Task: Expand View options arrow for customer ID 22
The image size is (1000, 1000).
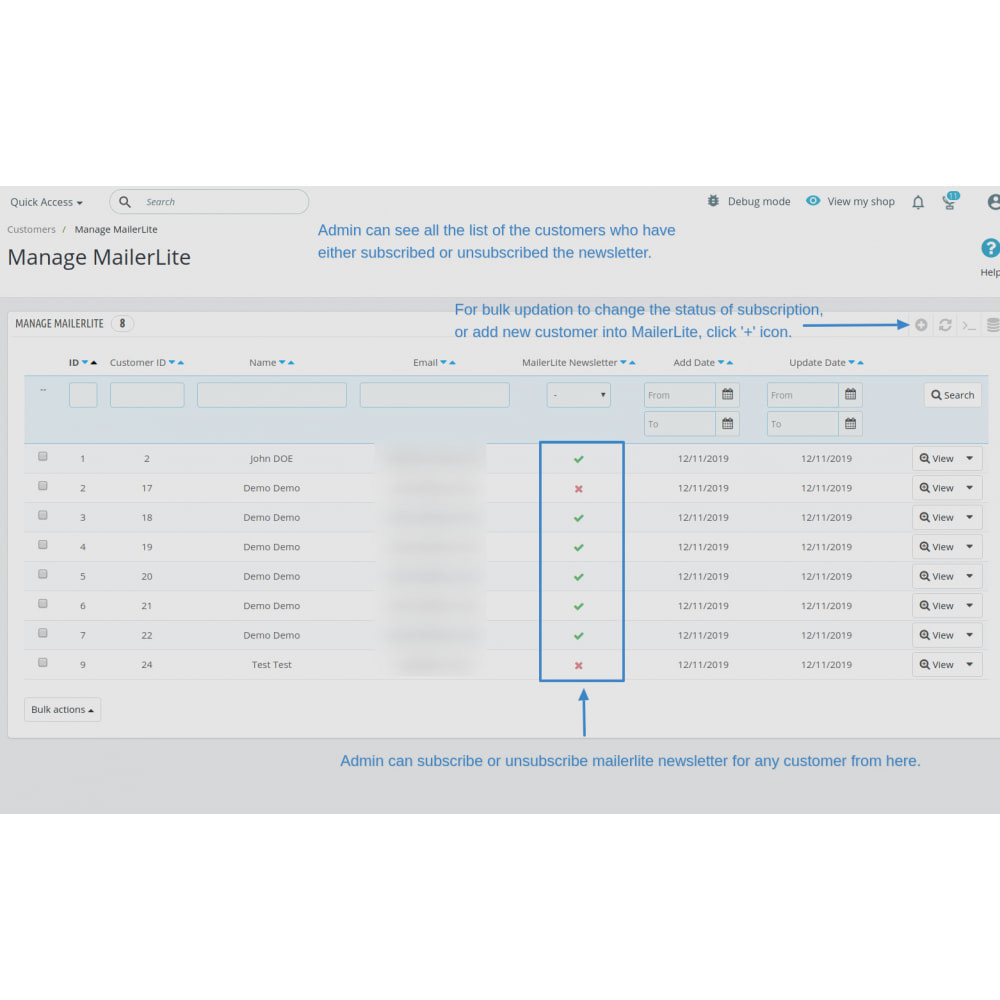Action: (x=969, y=635)
